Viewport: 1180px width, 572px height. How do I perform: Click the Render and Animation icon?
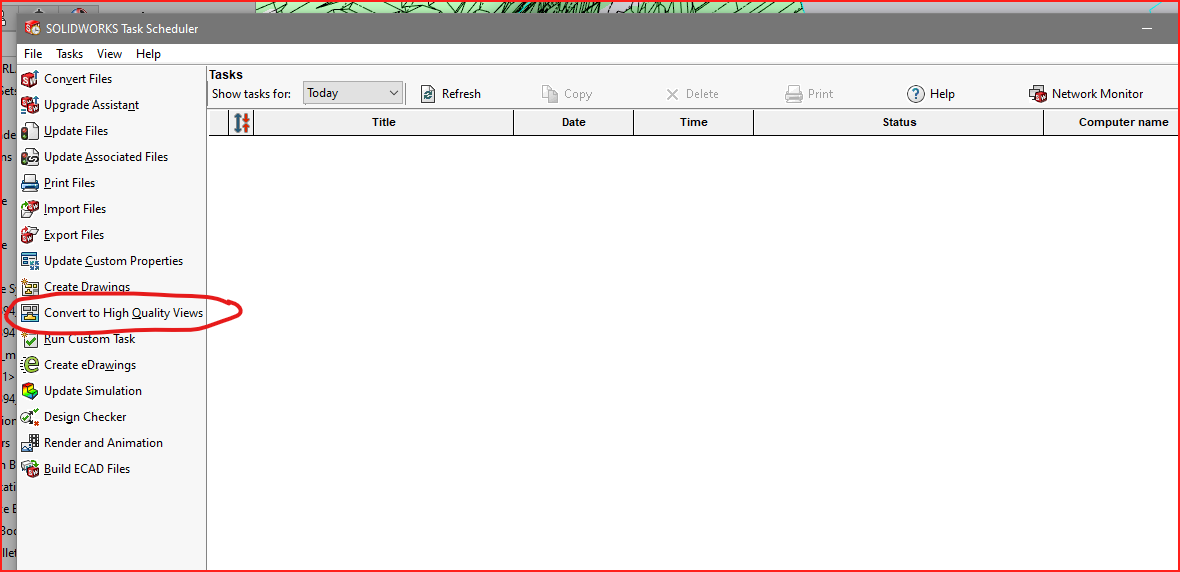[x=29, y=443]
